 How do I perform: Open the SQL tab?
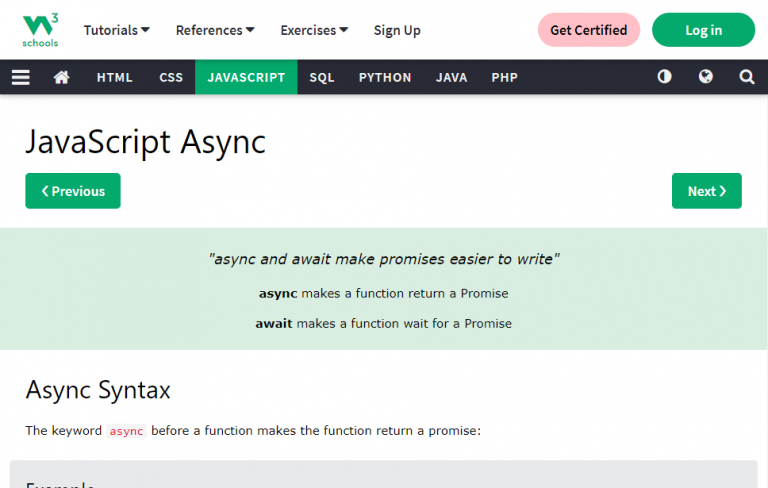tap(322, 77)
